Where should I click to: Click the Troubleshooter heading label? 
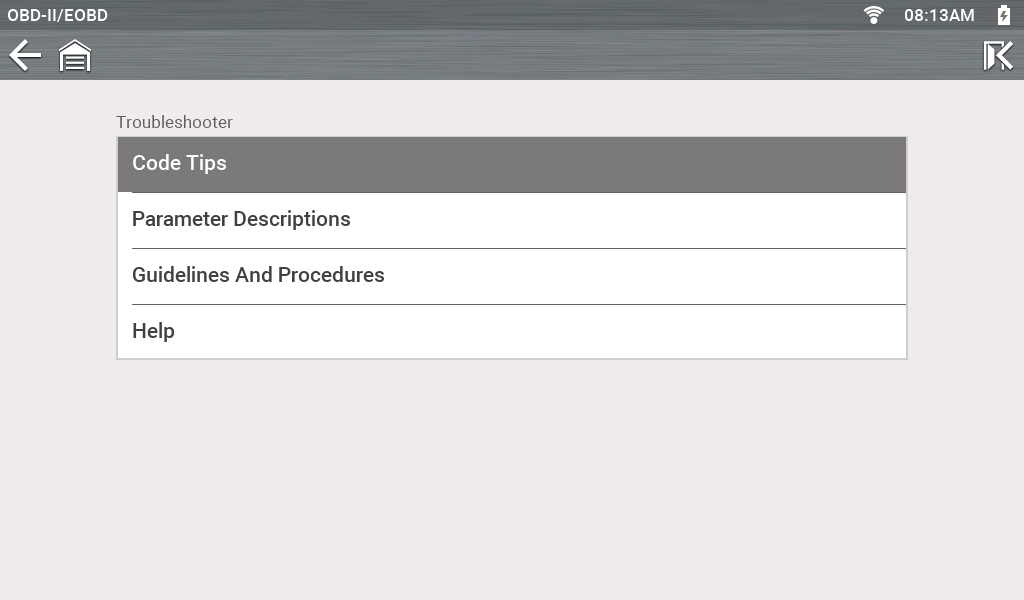(174, 122)
